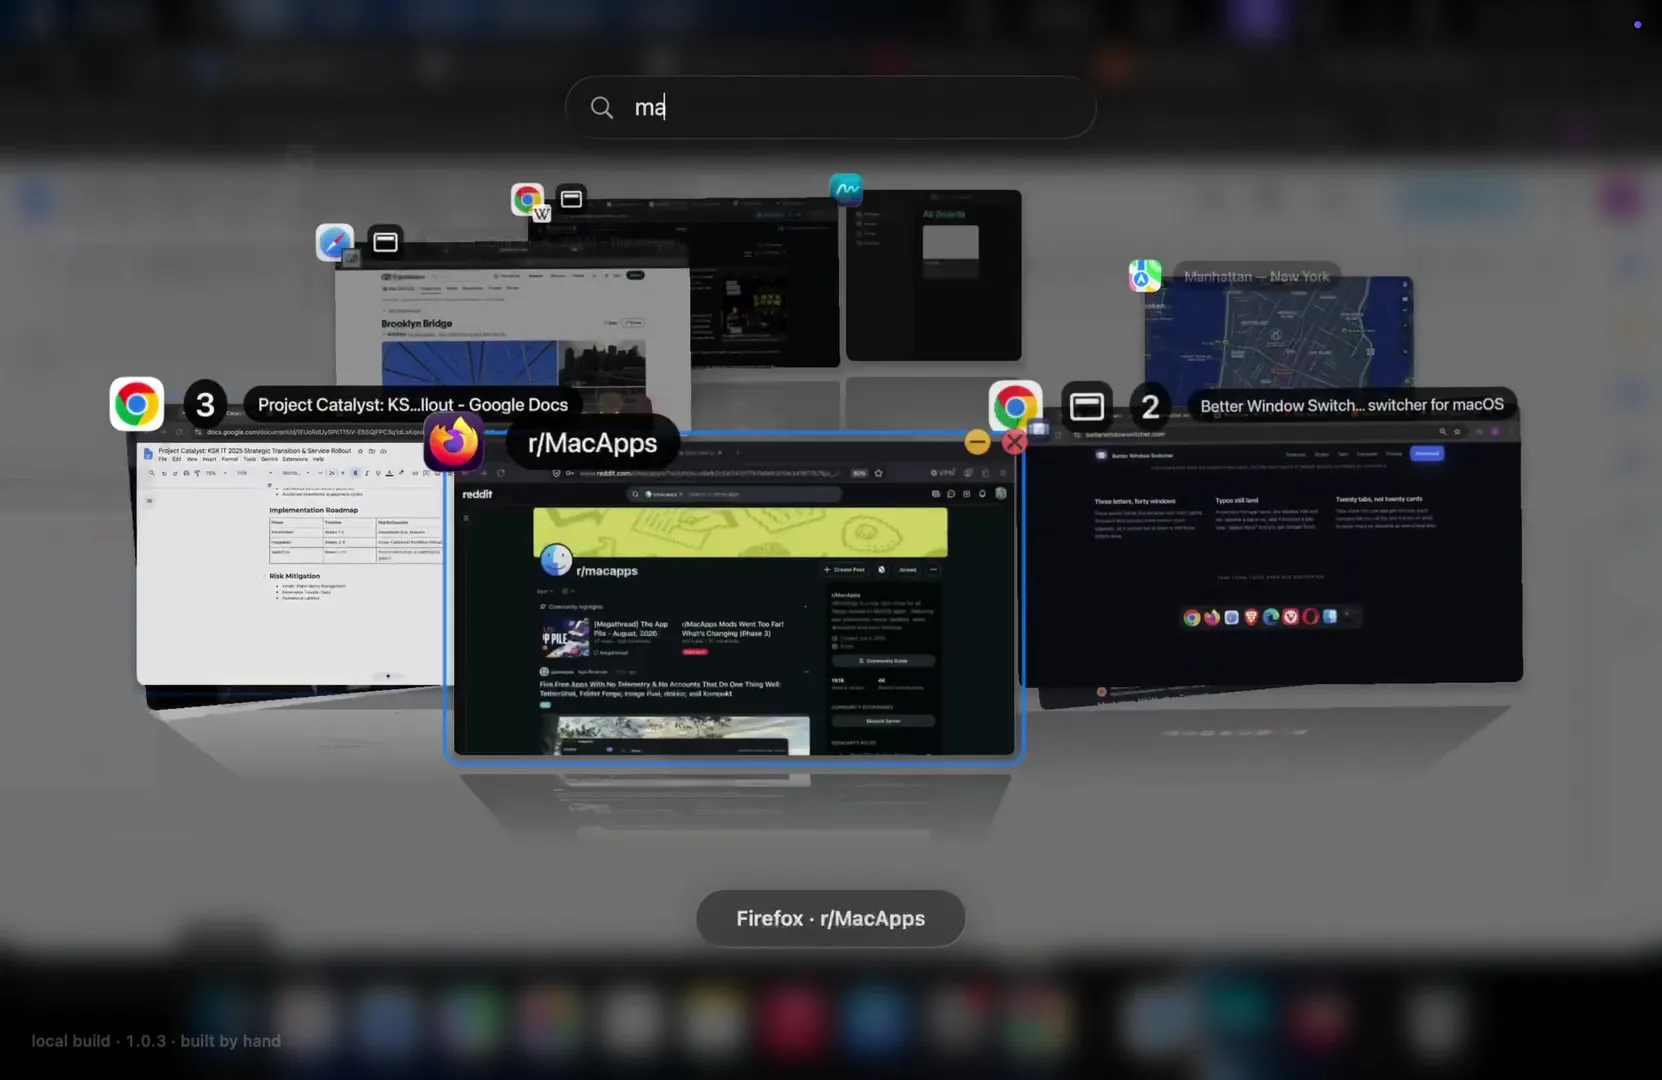Switch to the Reddit r/macapps window thumbnail
The width and height of the screenshot is (1662, 1080).
pyautogui.click(x=734, y=598)
